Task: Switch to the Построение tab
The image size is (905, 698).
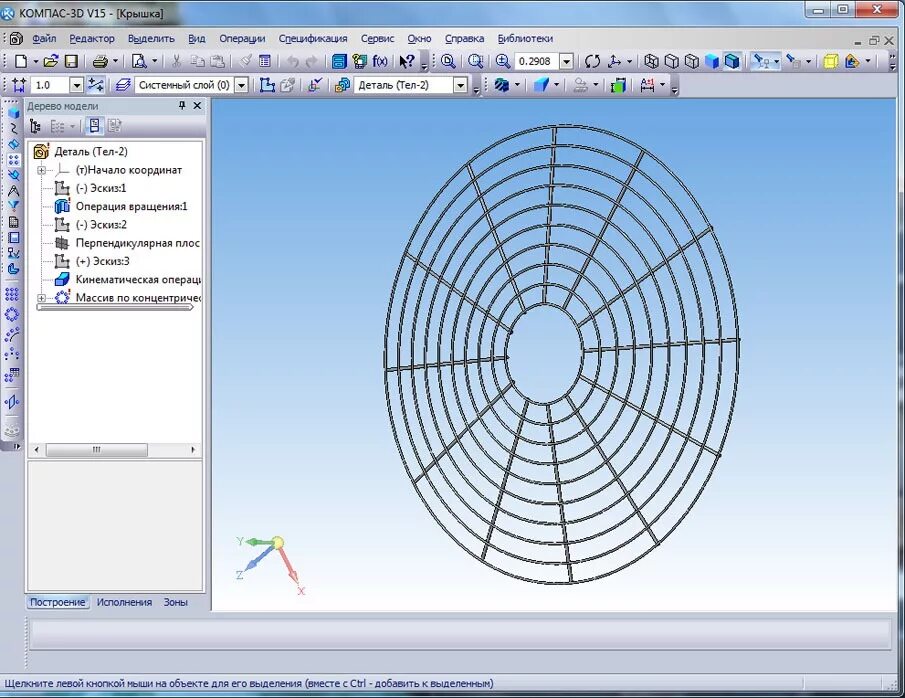Action: [58, 602]
